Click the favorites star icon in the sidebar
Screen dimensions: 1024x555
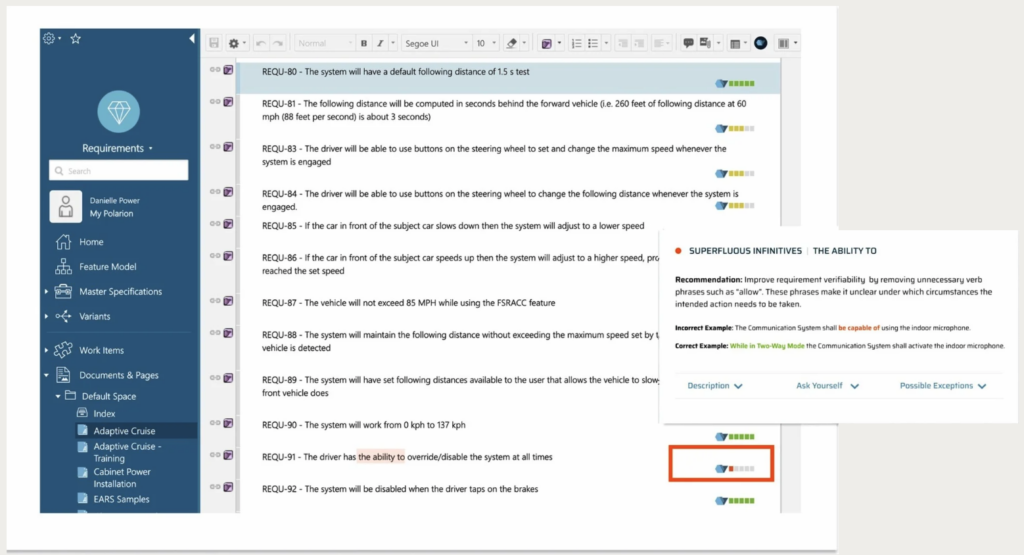75,38
